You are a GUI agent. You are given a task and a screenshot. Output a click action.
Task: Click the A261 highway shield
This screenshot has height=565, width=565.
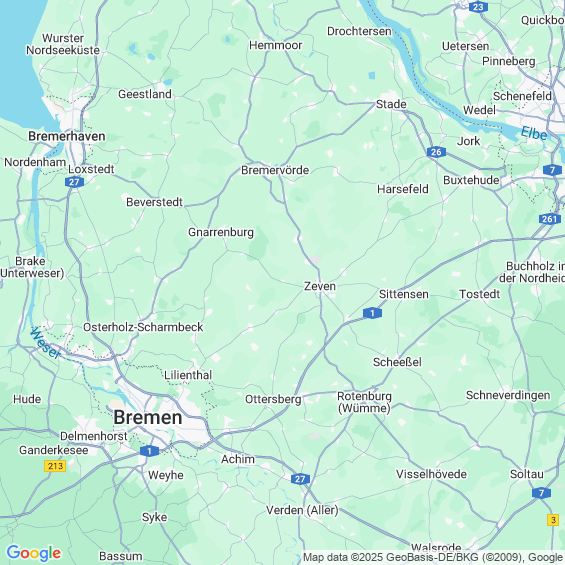(x=550, y=219)
